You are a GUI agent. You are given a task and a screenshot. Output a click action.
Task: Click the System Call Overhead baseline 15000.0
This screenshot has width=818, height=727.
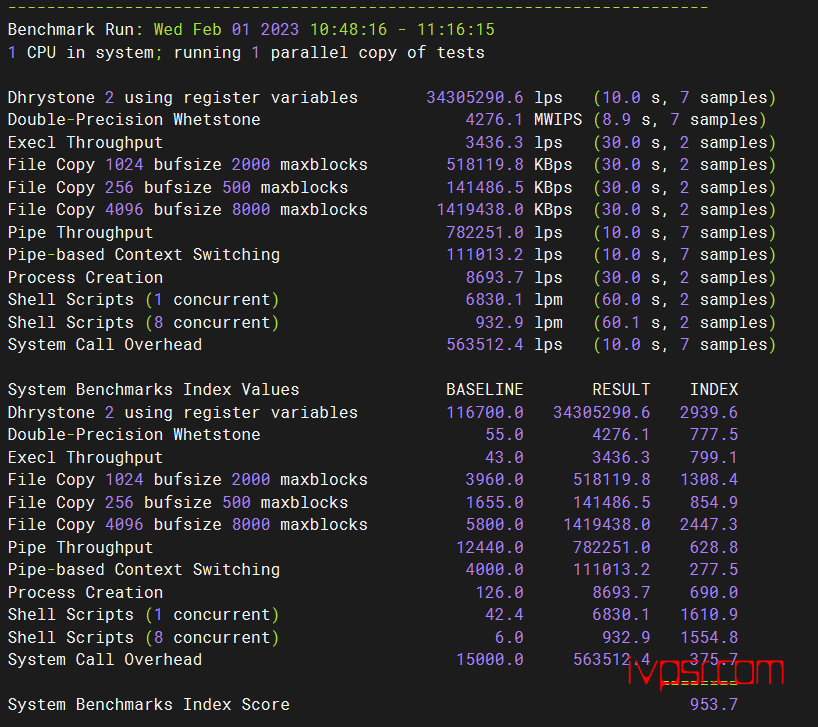click(489, 659)
